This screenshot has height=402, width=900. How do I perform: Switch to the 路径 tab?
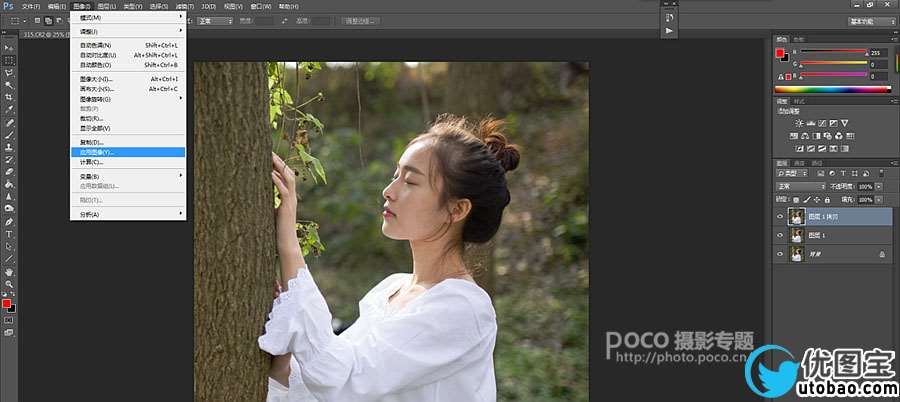click(817, 163)
